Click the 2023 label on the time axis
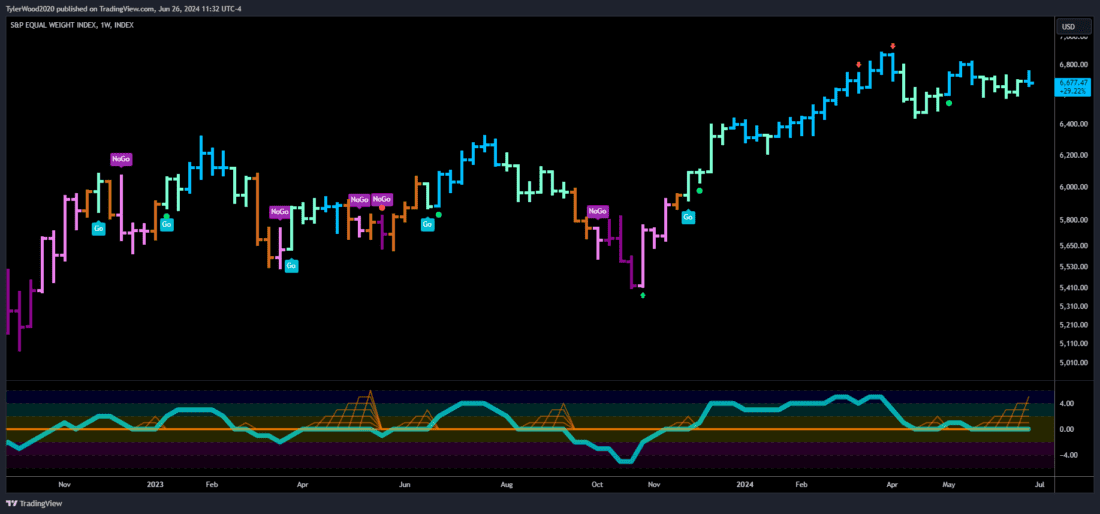The height and width of the screenshot is (514, 1100). [154, 483]
